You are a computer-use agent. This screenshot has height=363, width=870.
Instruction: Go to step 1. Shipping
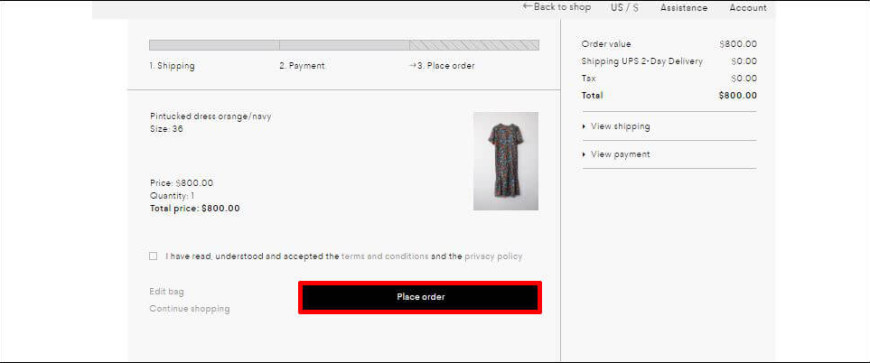tap(172, 65)
